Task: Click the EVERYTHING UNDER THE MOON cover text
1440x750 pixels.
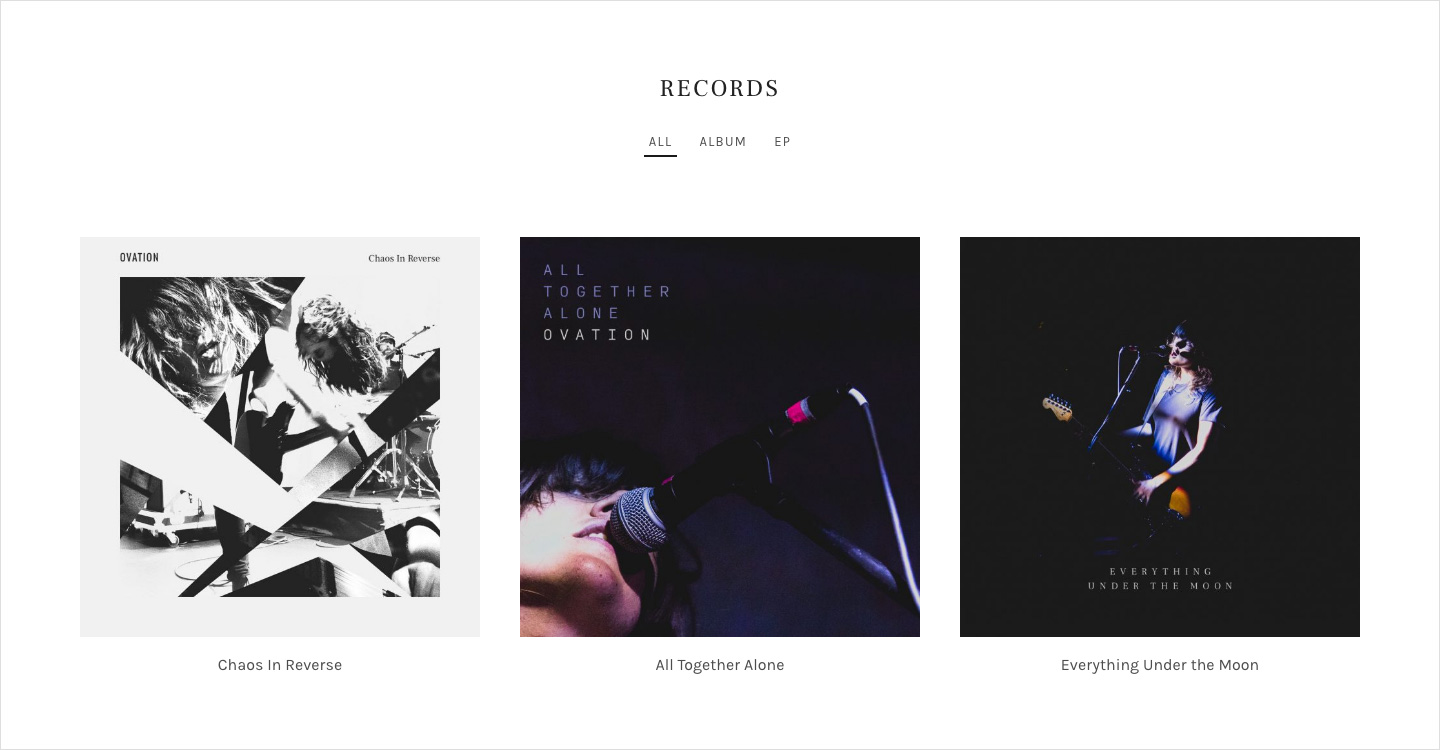Action: coord(1160,579)
